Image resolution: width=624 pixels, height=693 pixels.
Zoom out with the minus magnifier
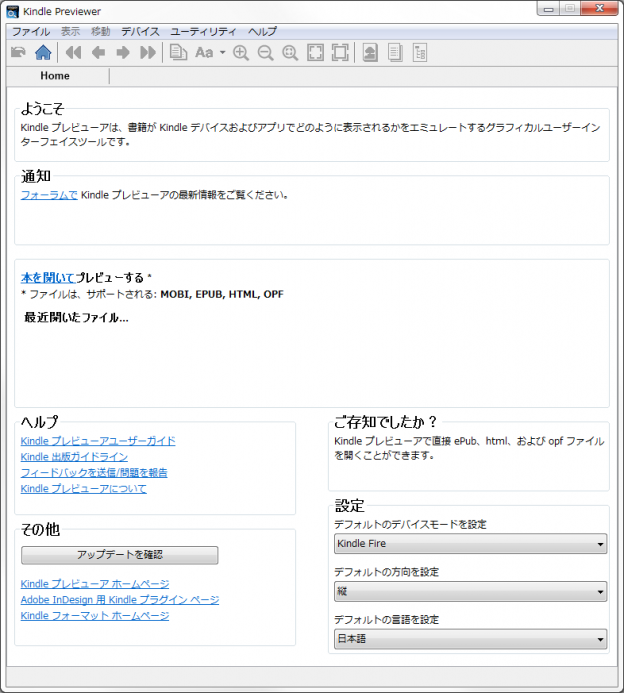coord(266,53)
